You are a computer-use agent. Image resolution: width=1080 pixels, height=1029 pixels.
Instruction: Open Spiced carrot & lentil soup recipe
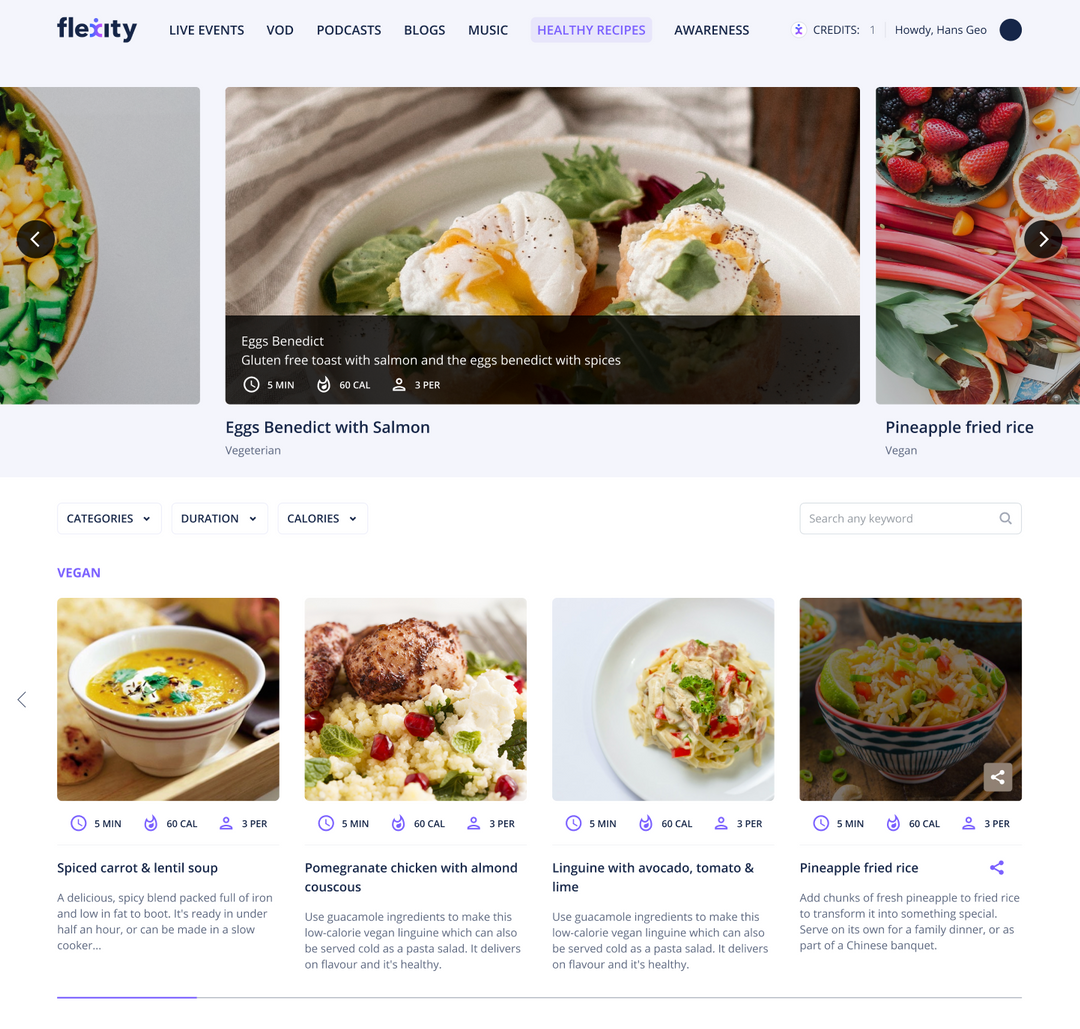tap(137, 868)
